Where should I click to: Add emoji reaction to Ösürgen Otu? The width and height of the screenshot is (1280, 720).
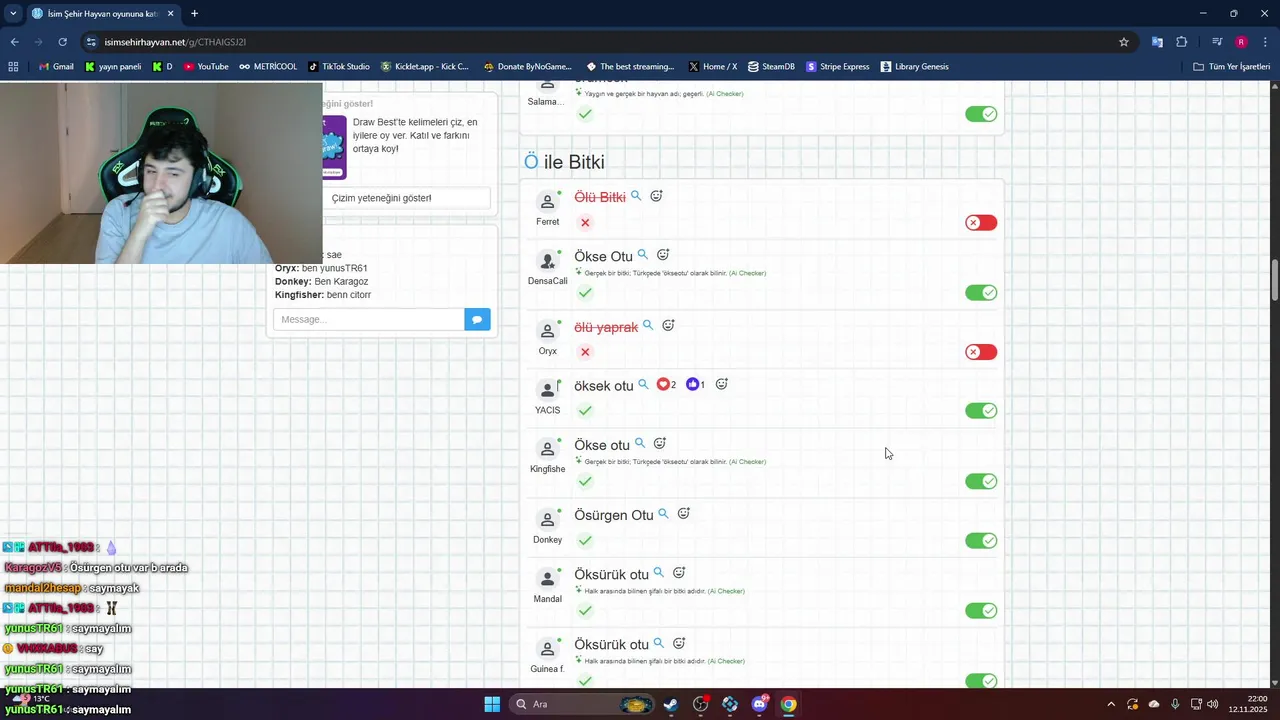pos(684,514)
